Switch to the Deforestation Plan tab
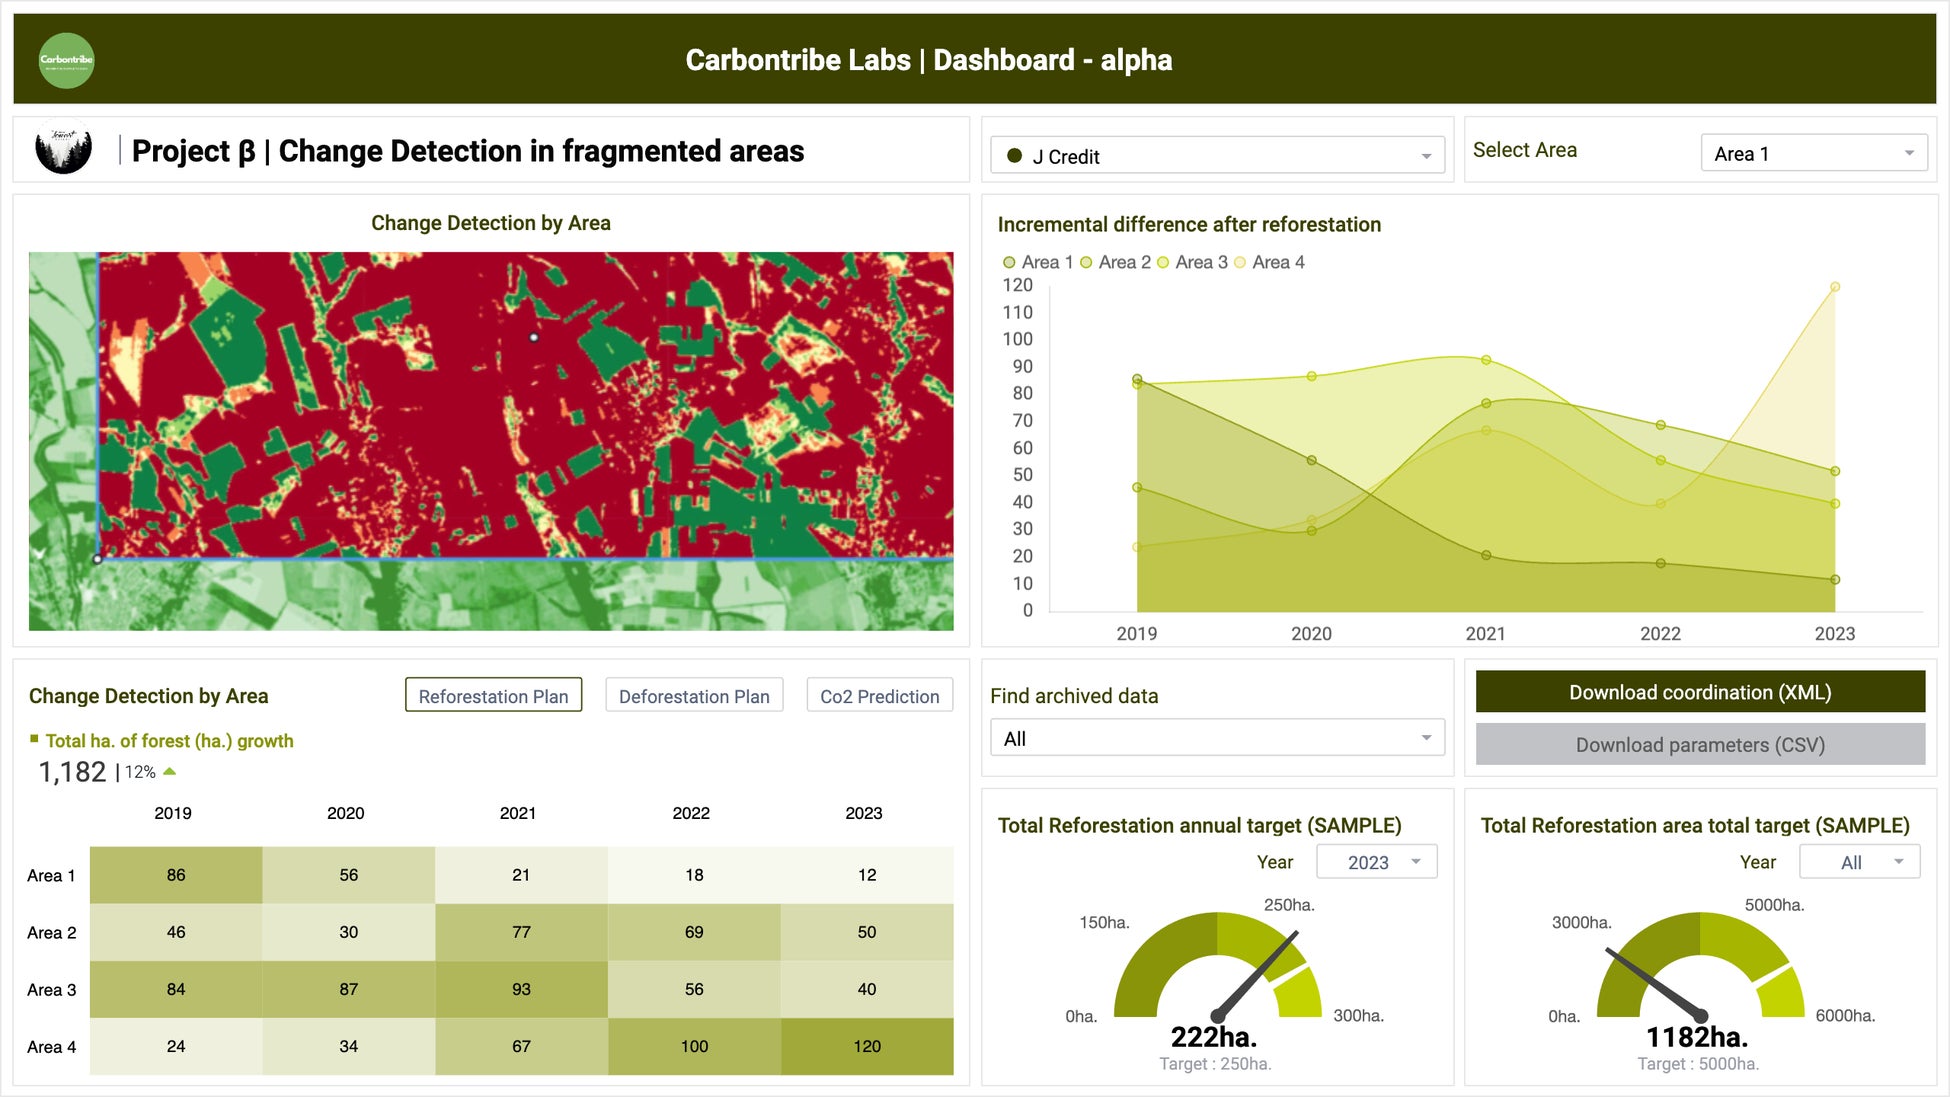Image resolution: width=1950 pixels, height=1097 pixels. point(694,696)
